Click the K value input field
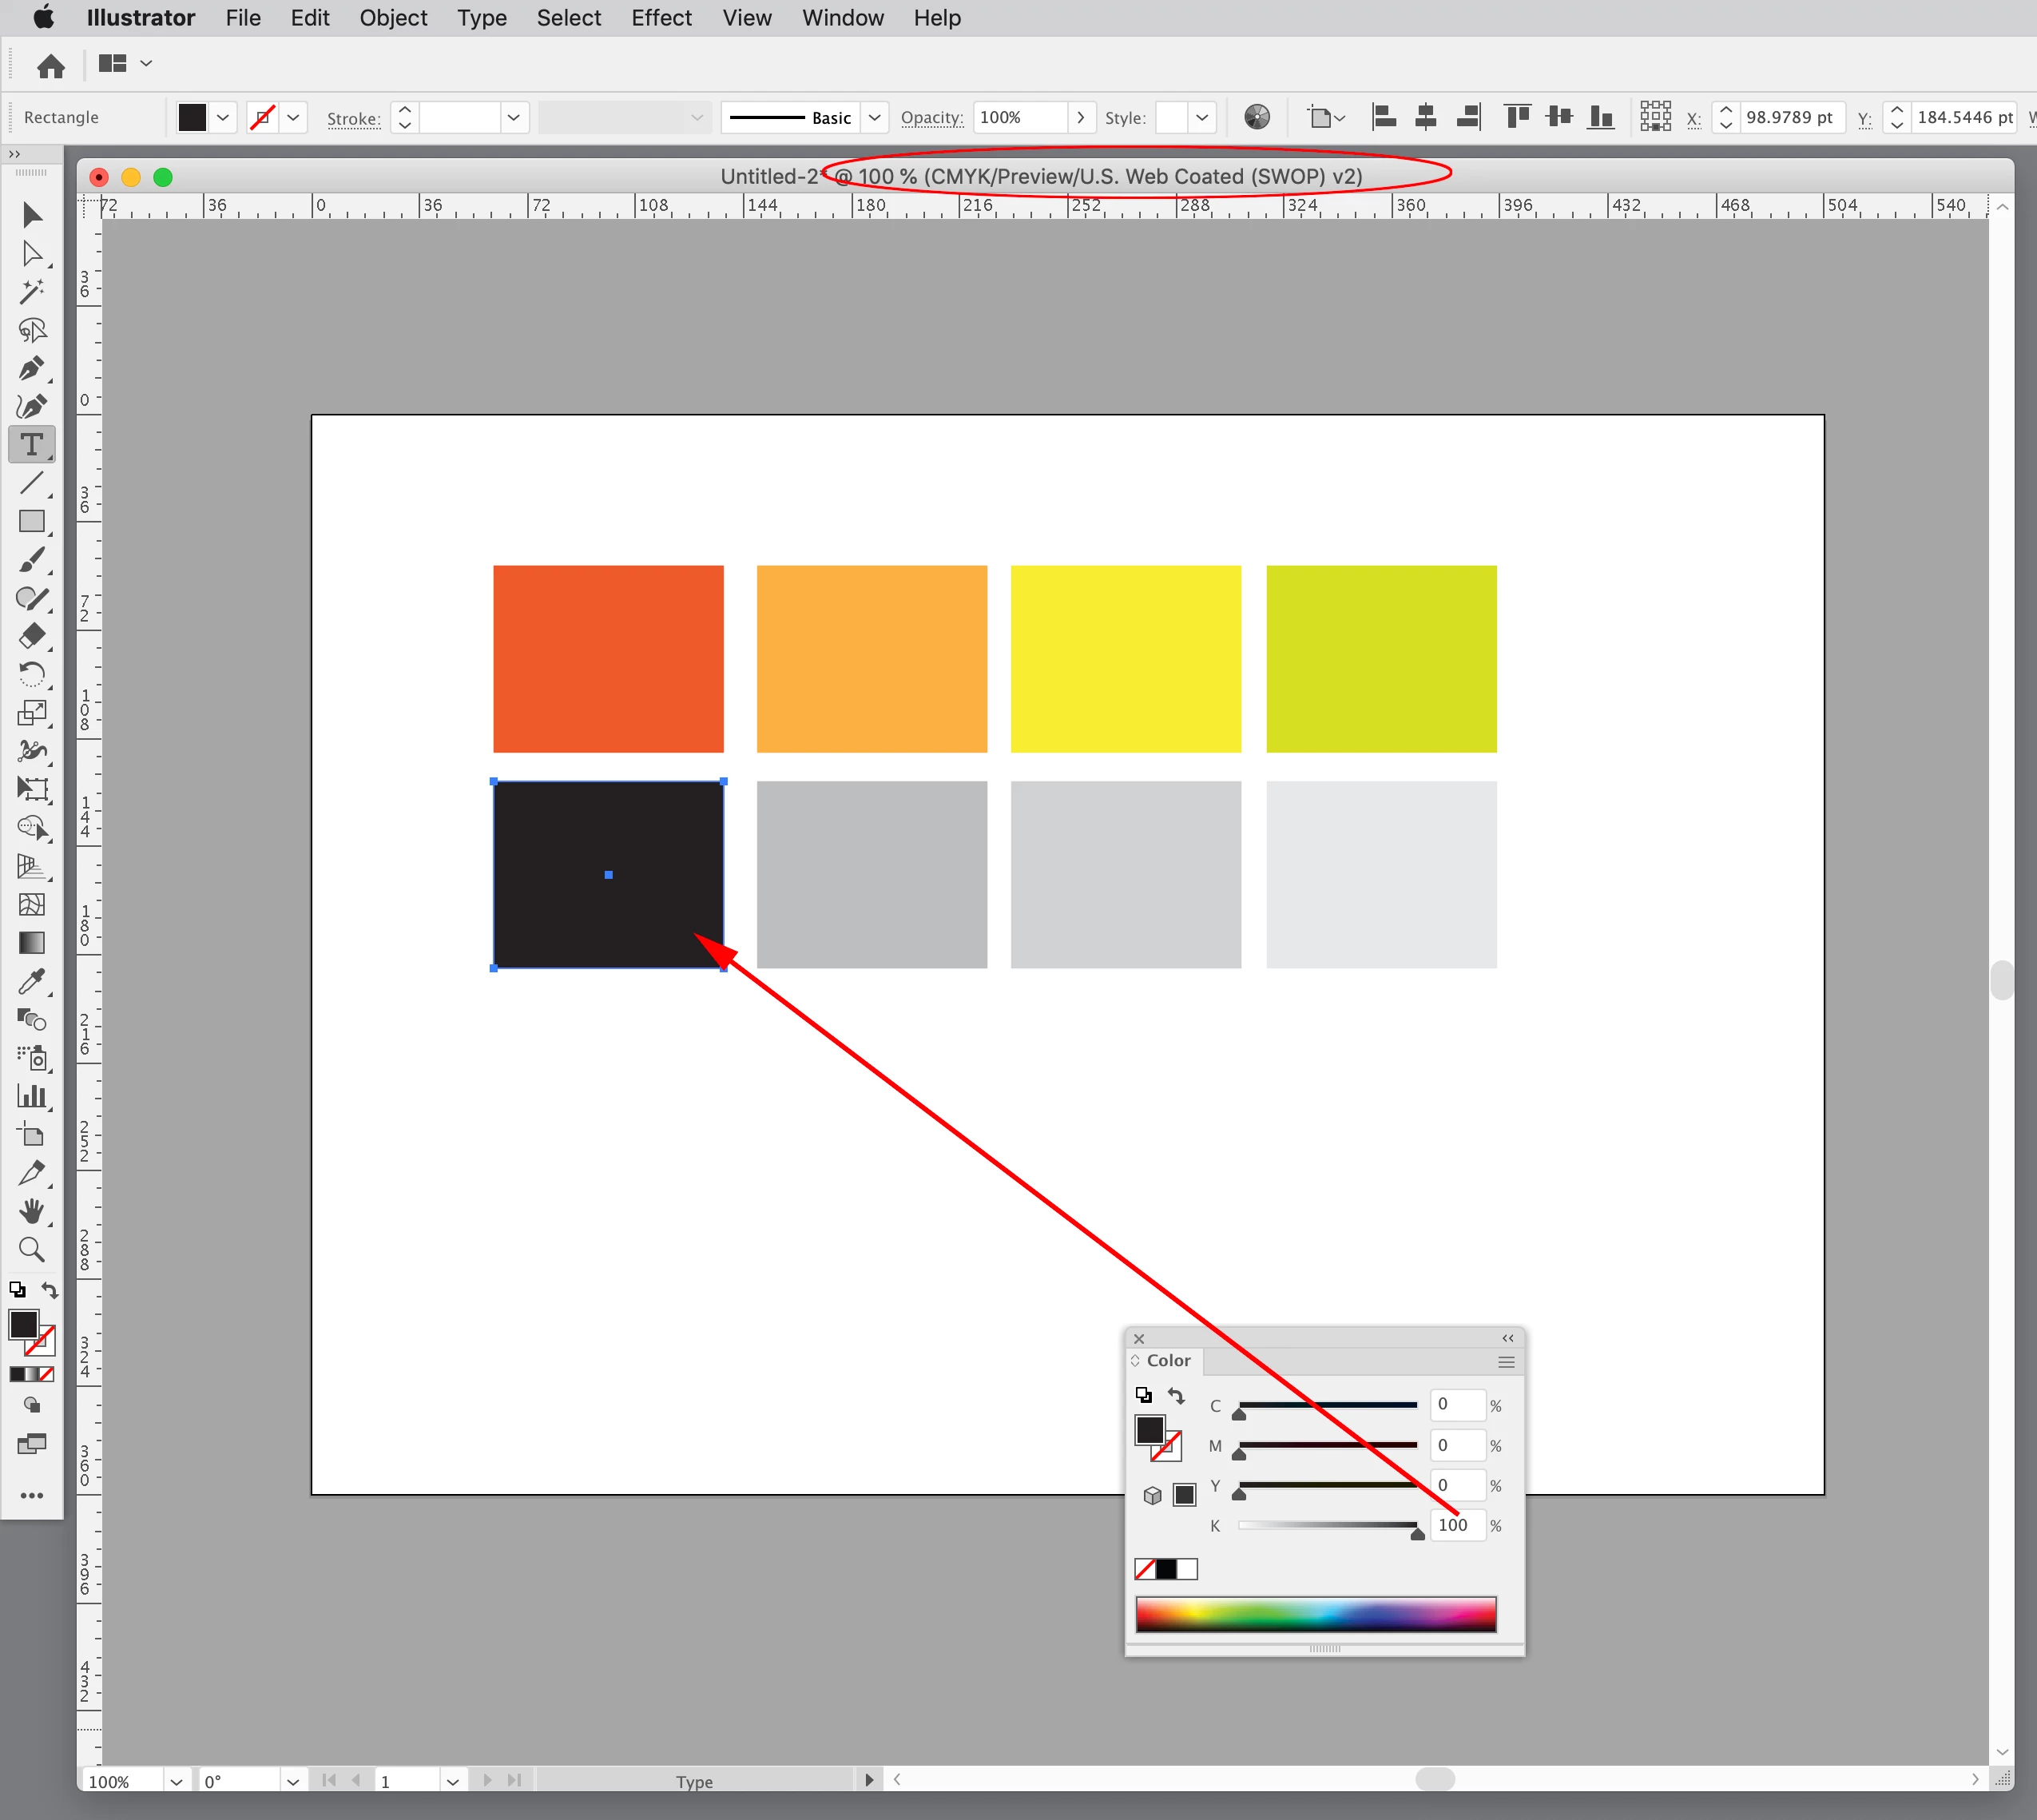This screenshot has height=1820, width=2037. [x=1455, y=1525]
